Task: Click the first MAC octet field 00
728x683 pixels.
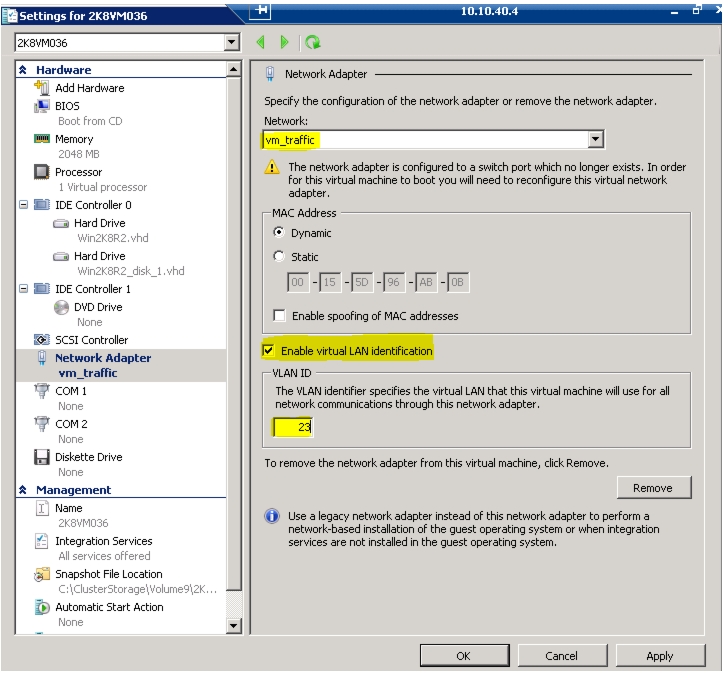Action: coord(298,282)
